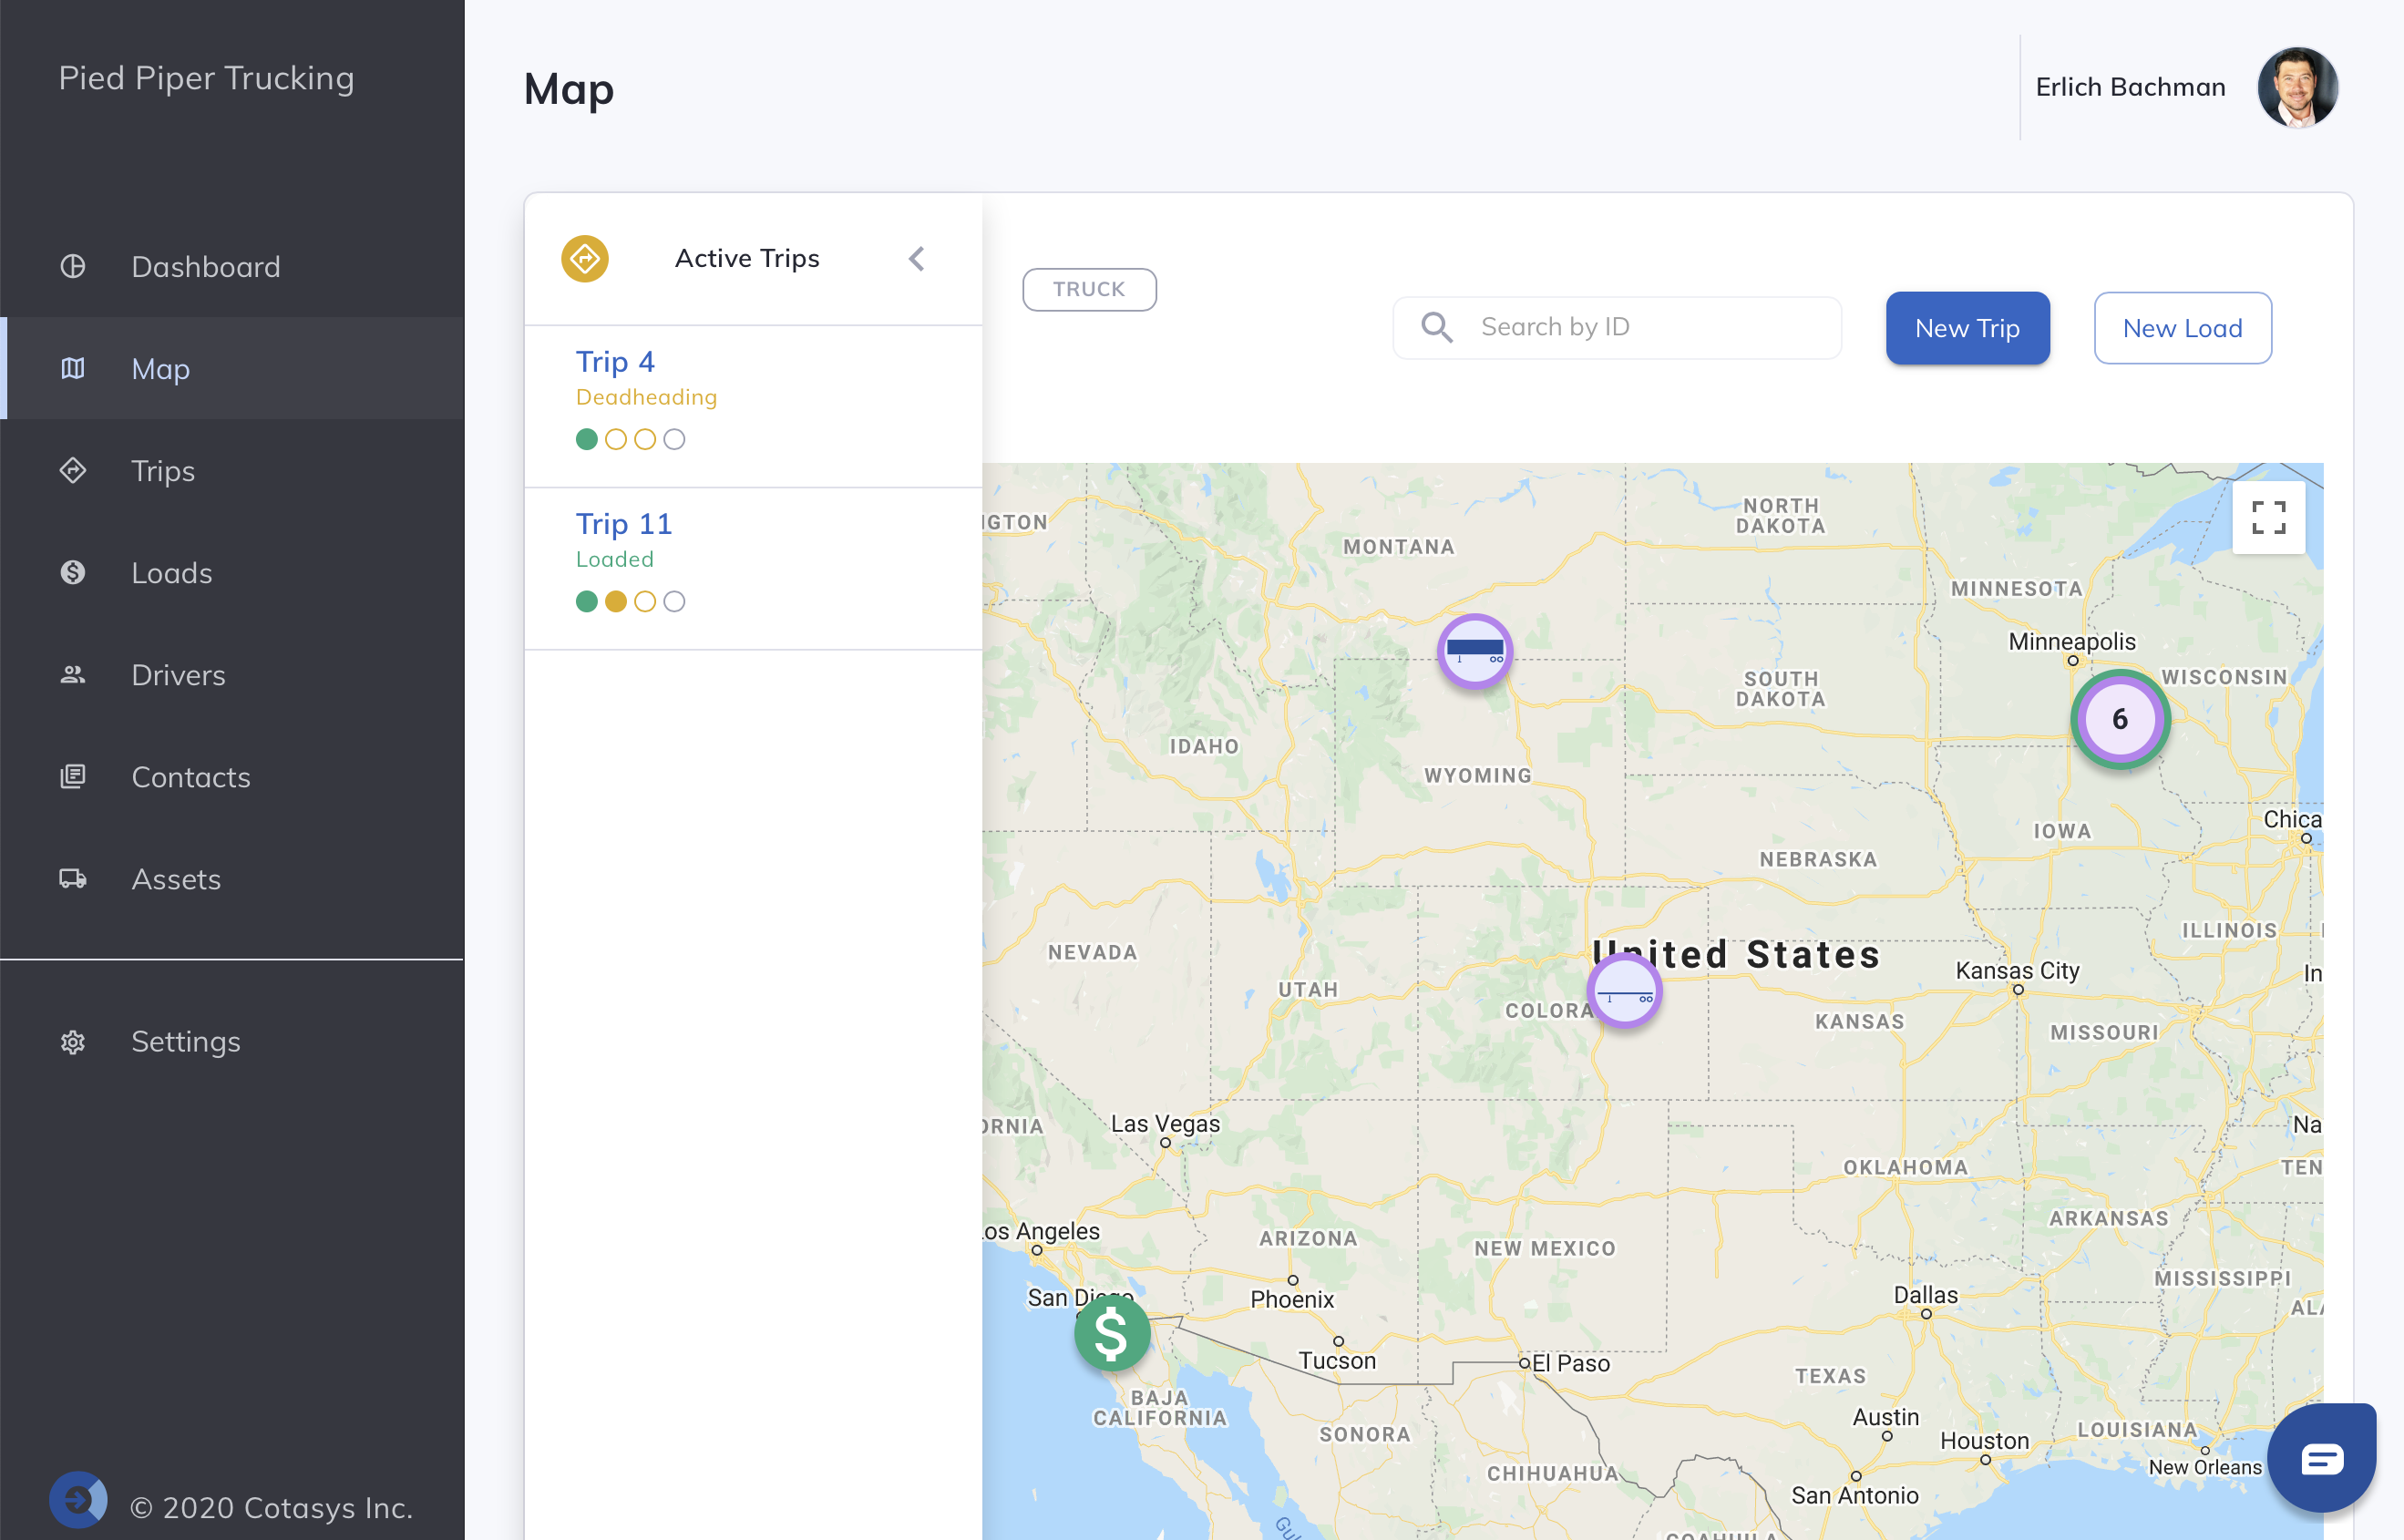Screen dimensions: 2404x1540
Task: Click the Cotasys logo icon
Action: 78,1499
